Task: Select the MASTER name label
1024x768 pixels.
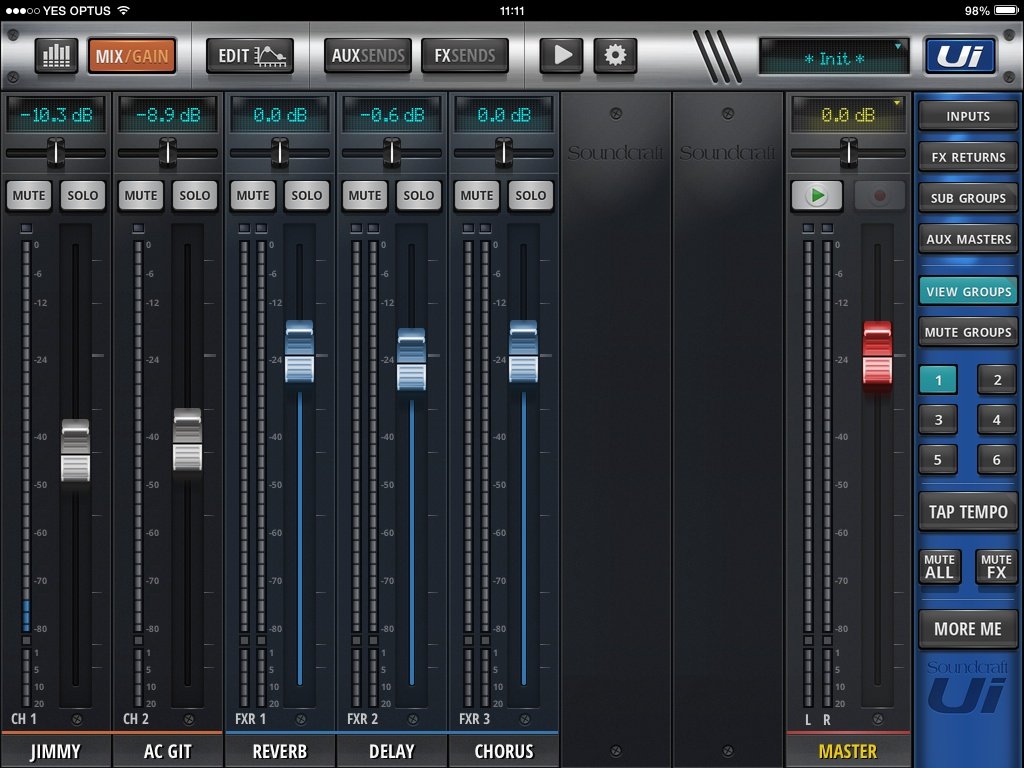Action: (848, 751)
